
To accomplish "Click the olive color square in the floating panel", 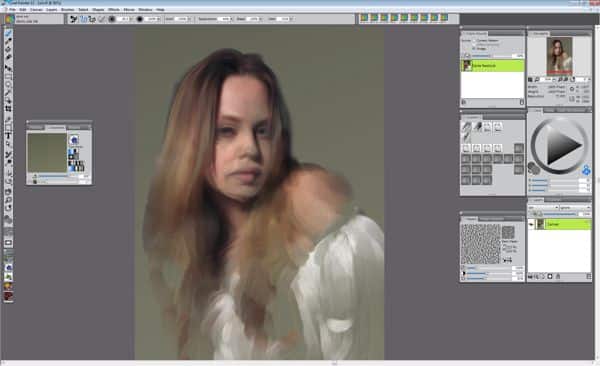I will [47, 152].
